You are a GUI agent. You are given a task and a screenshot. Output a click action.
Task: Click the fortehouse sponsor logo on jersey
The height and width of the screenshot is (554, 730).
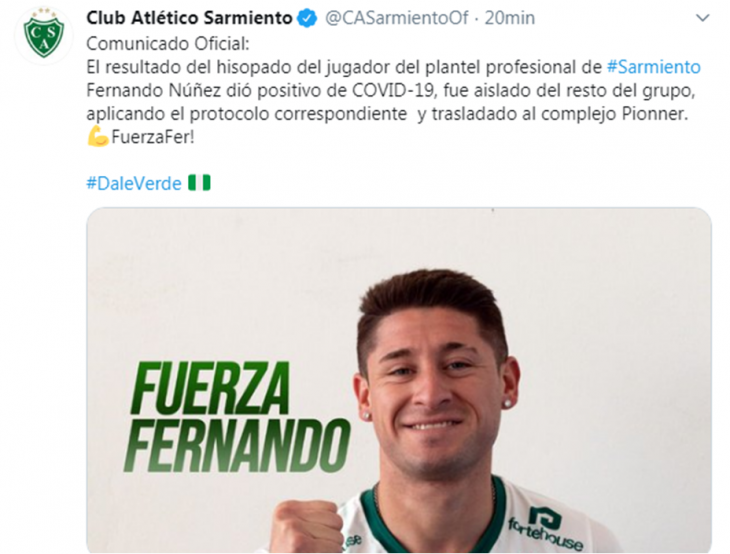tap(545, 527)
